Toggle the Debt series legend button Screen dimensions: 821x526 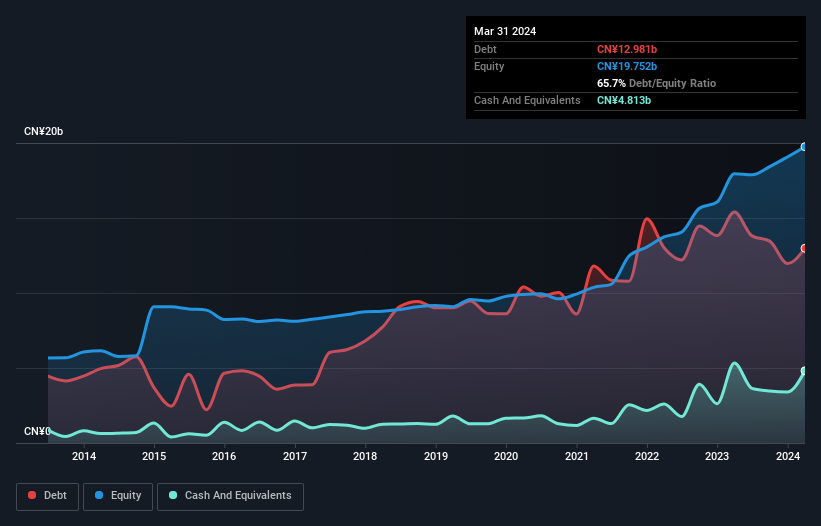(x=48, y=496)
